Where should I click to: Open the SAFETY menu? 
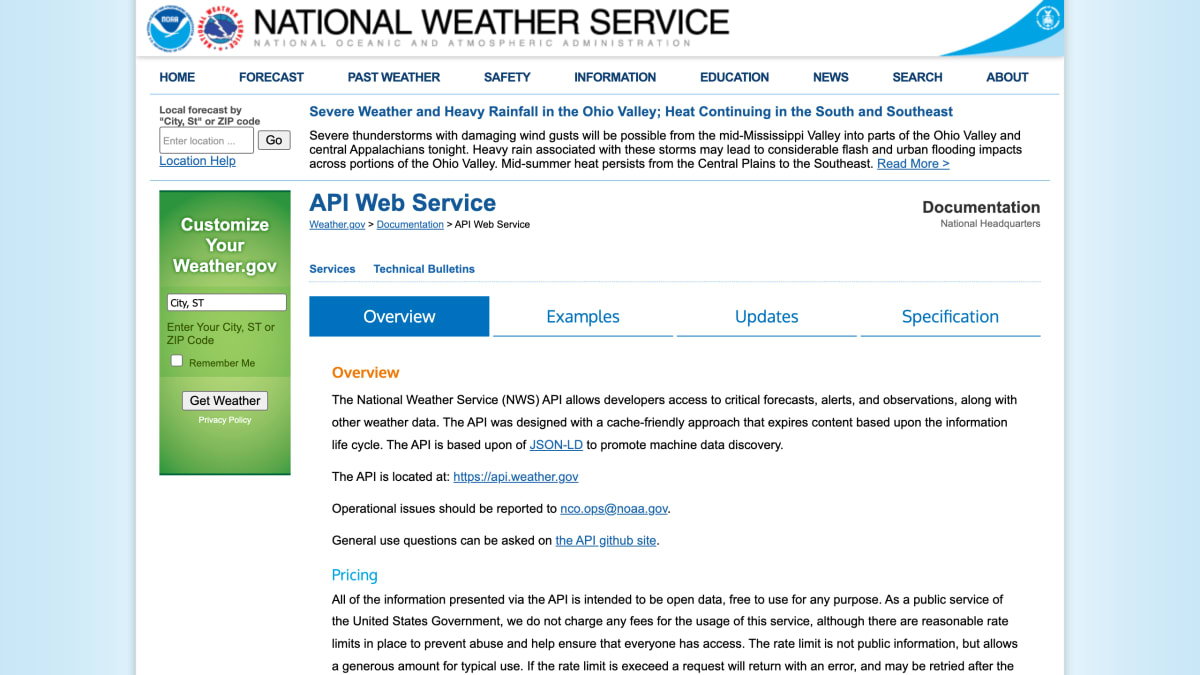pyautogui.click(x=507, y=77)
